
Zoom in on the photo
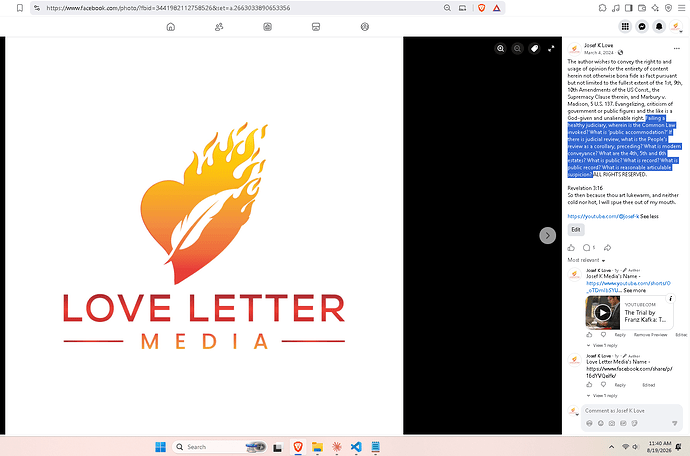pyautogui.click(x=500, y=48)
